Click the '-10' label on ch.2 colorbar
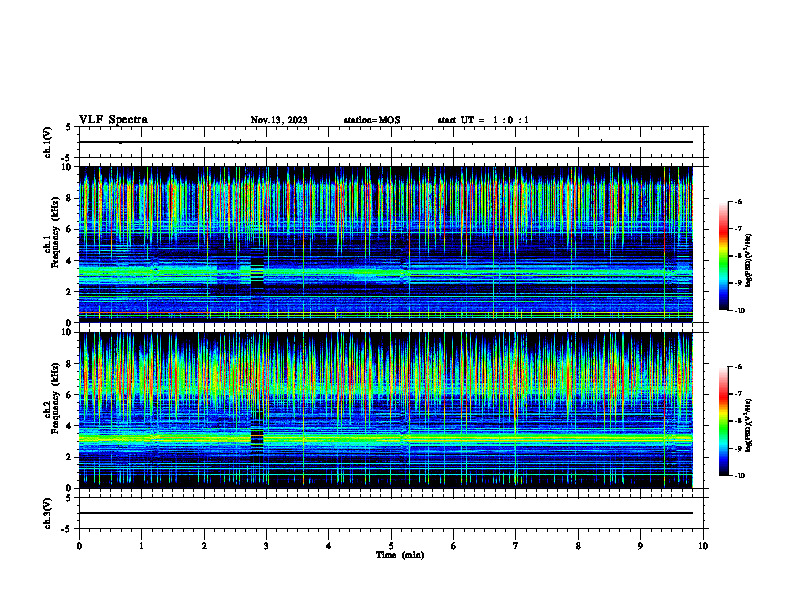Viewport: 792px width, 612px height. 739,476
